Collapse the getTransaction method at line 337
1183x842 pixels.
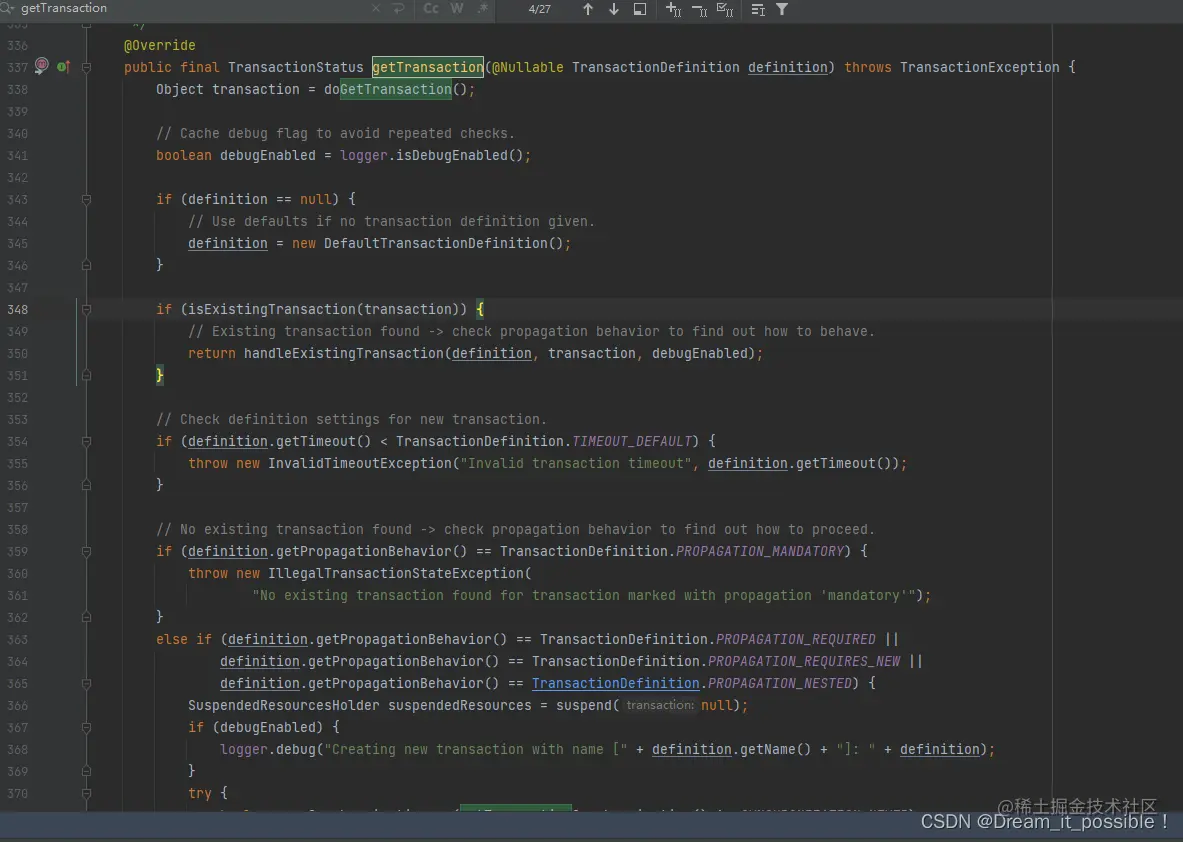pyautogui.click(x=86, y=67)
